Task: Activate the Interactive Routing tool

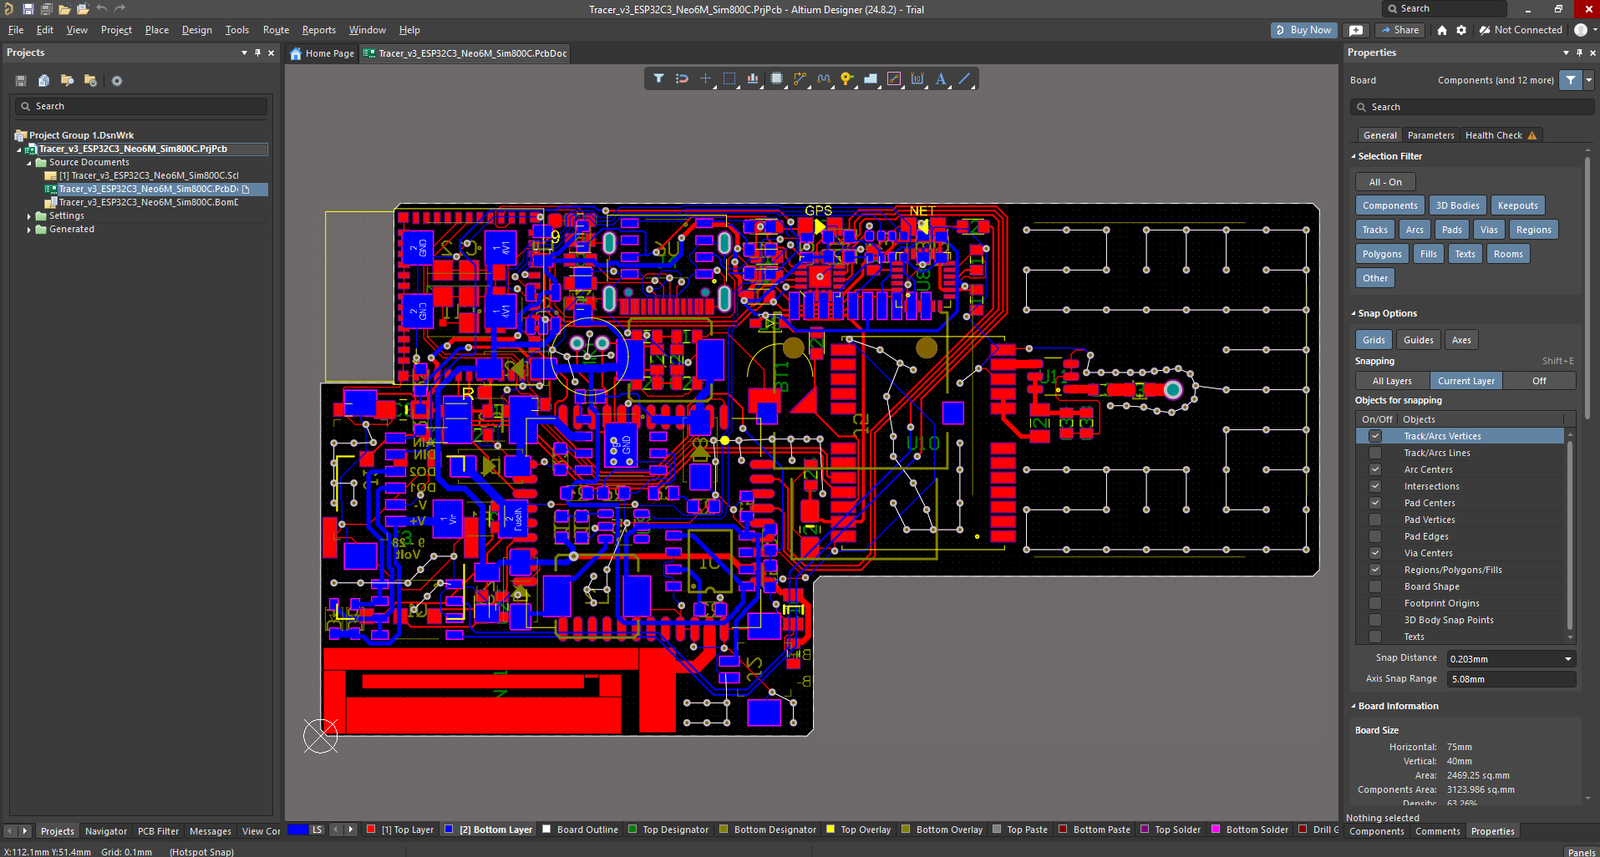Action: click(x=800, y=79)
